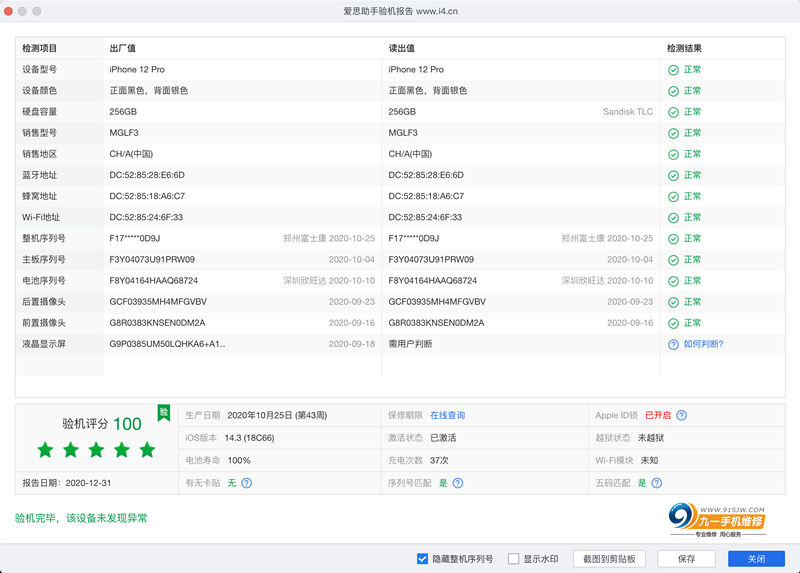This screenshot has width=800, height=573.
Task: Click the 需用户判断 cell
Action: tap(410, 344)
